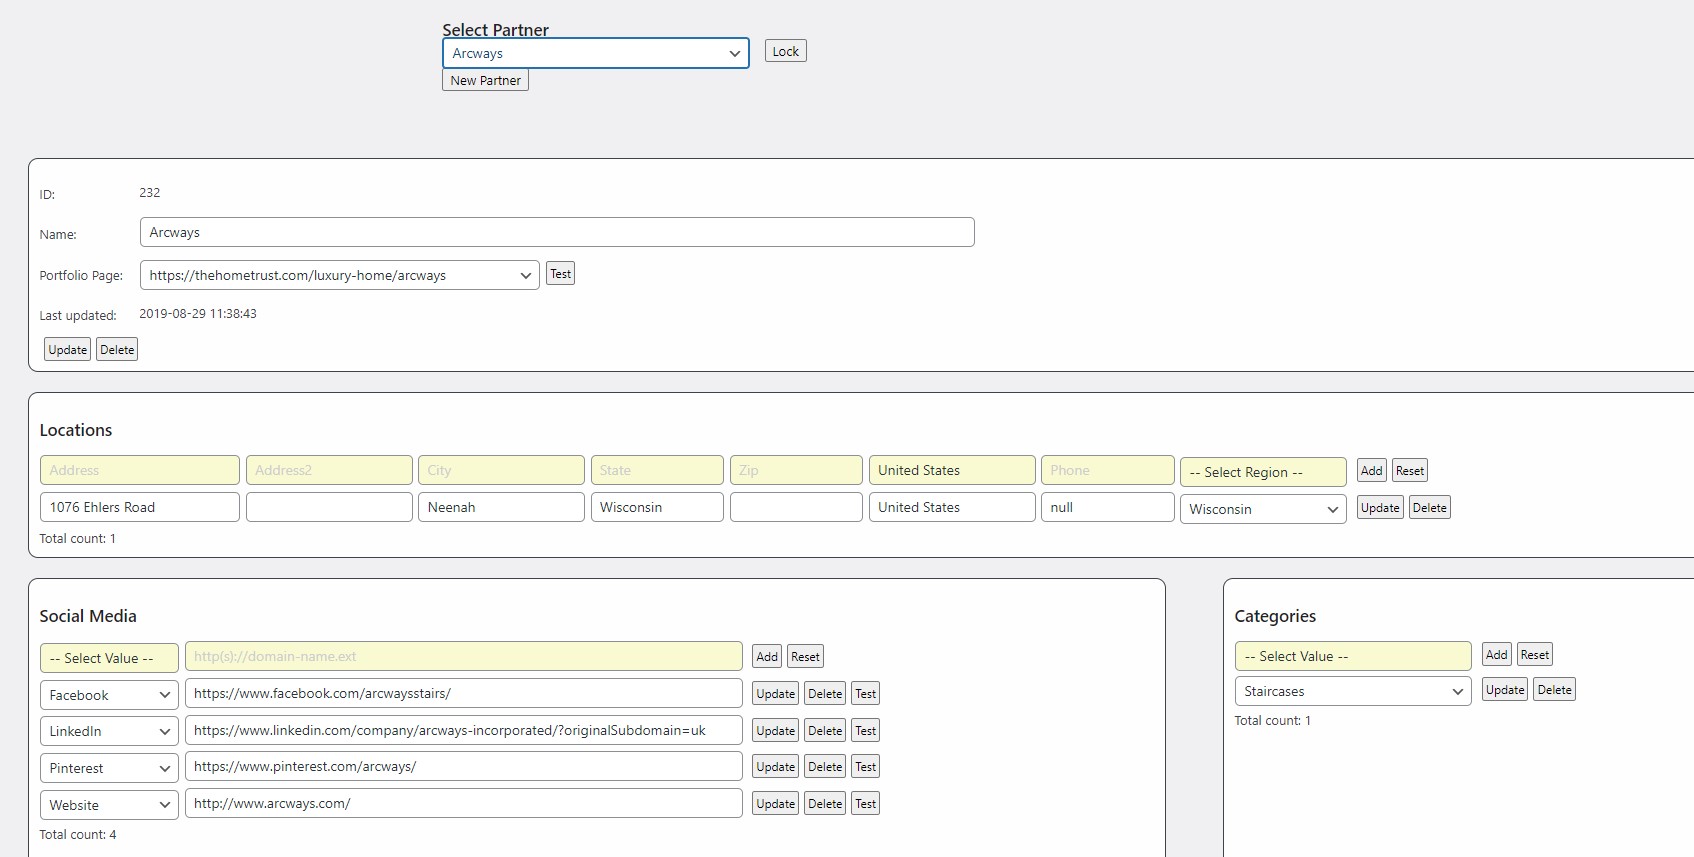The height and width of the screenshot is (857, 1694).
Task: Click Add in the Categories section
Action: 1496,654
